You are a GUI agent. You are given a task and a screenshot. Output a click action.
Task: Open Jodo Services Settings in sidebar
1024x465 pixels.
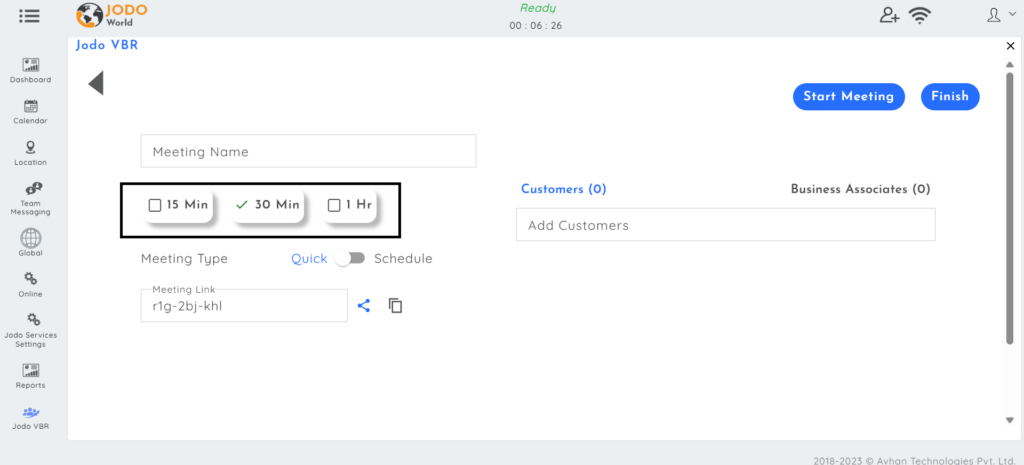31,330
